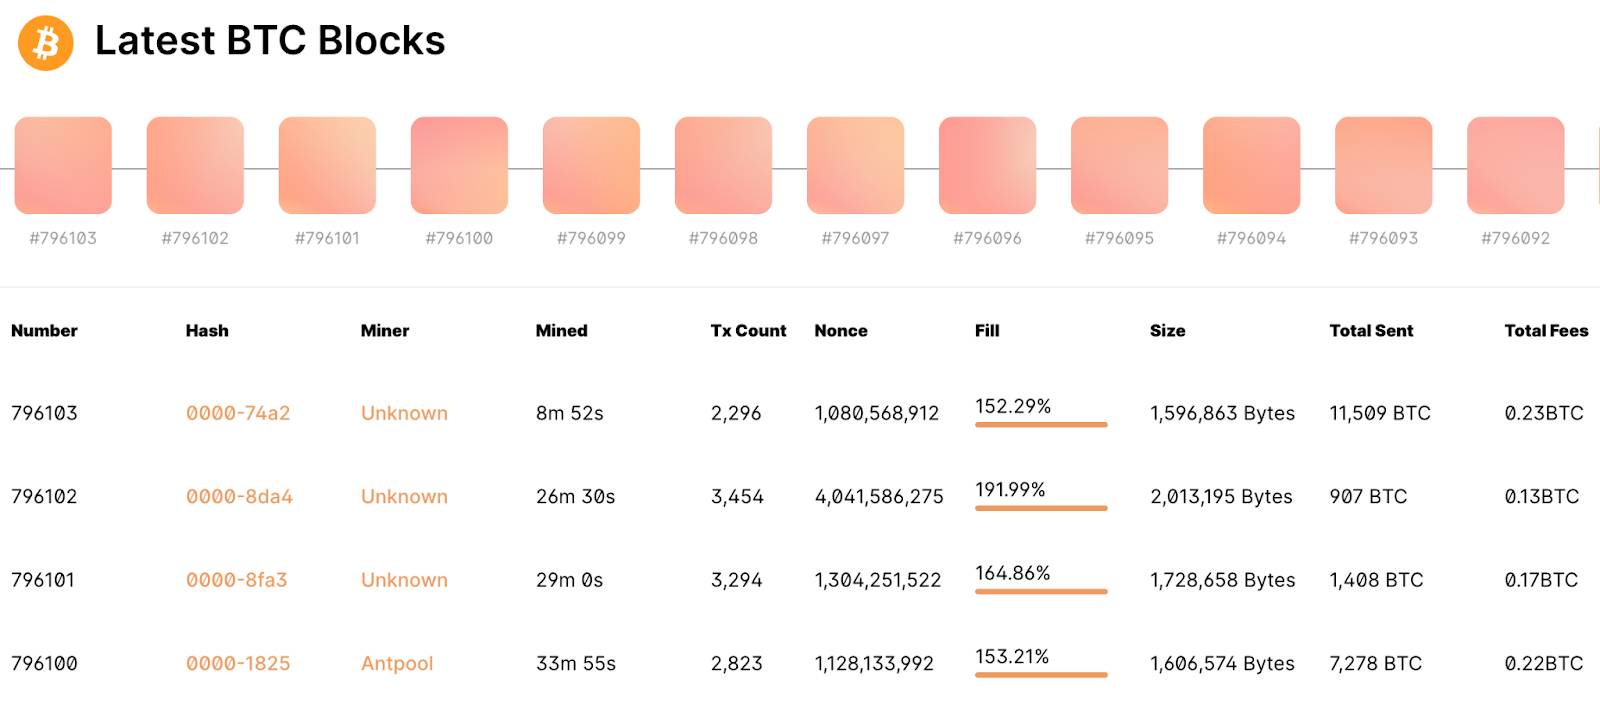Click the Total Fees column header

pyautogui.click(x=1546, y=330)
